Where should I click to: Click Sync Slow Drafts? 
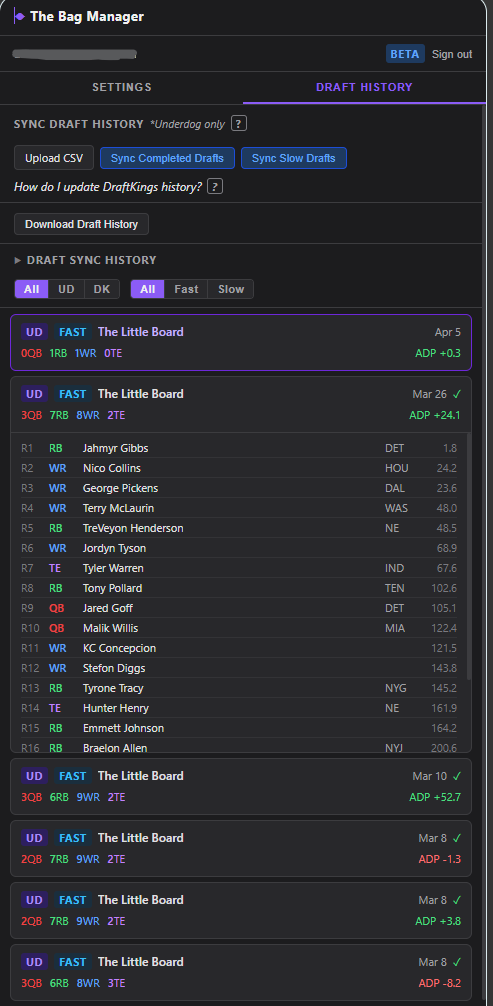click(293, 158)
